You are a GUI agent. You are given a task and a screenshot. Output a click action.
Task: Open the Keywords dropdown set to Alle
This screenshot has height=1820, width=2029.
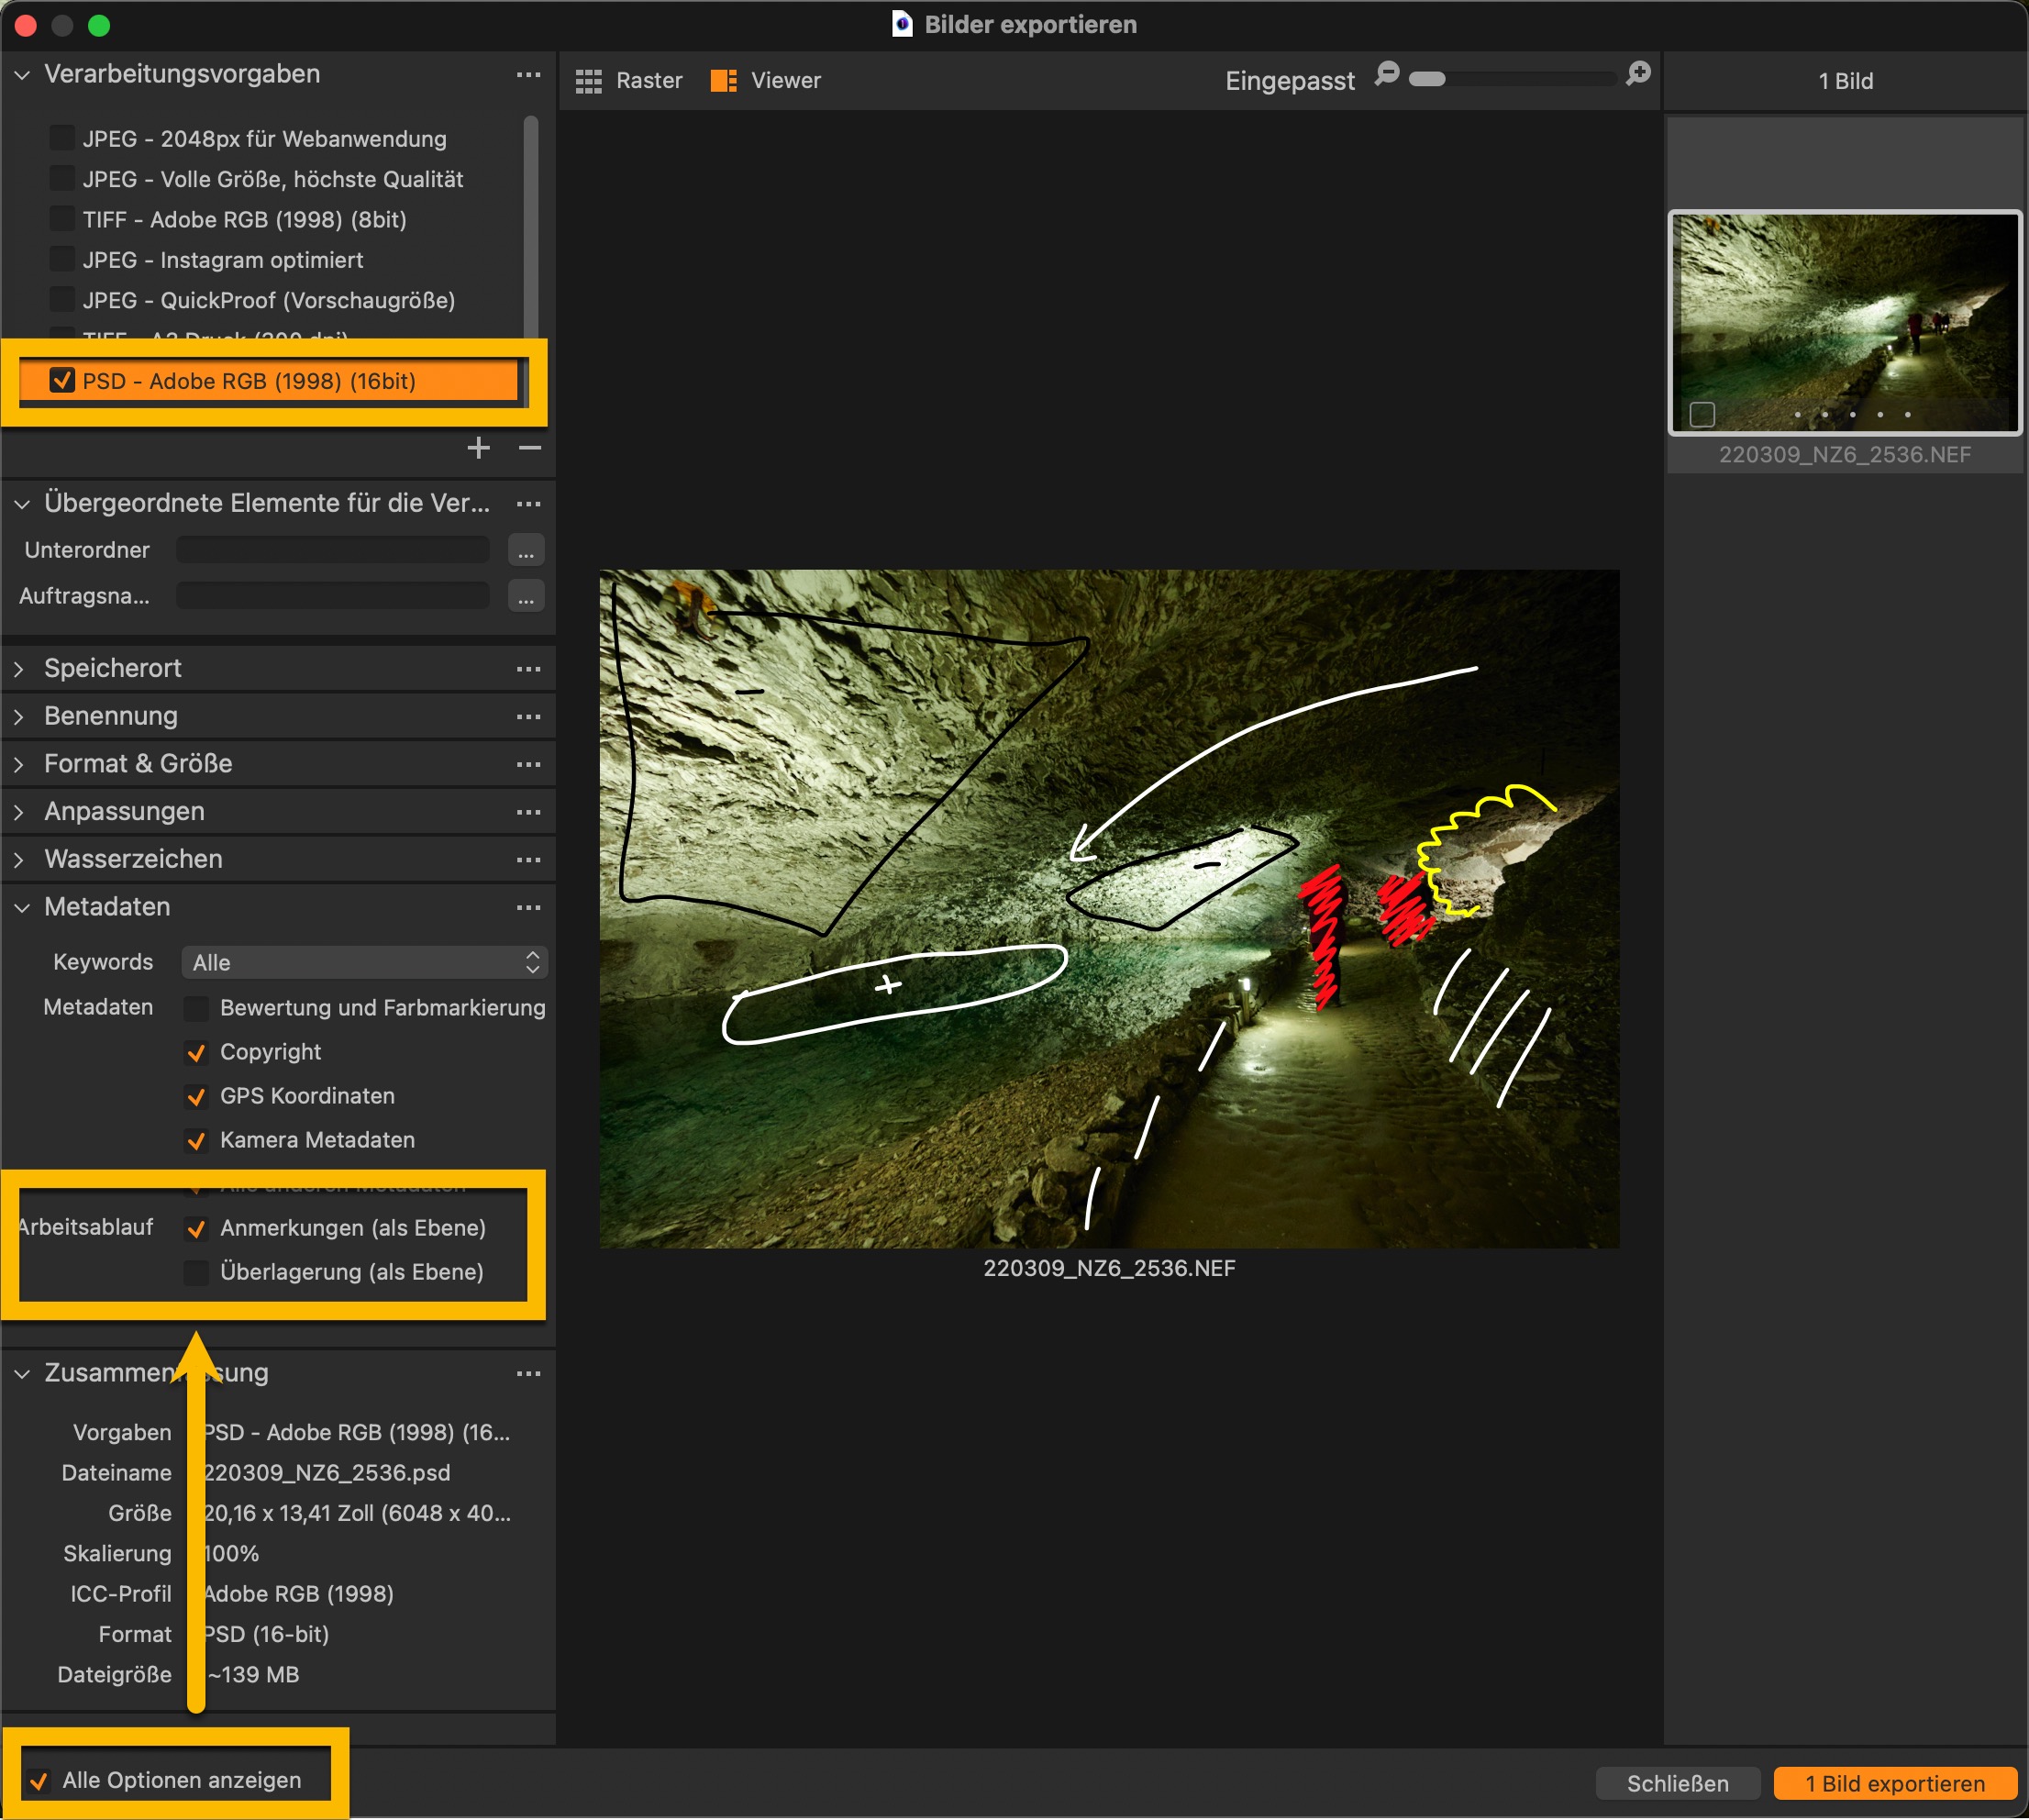(364, 963)
